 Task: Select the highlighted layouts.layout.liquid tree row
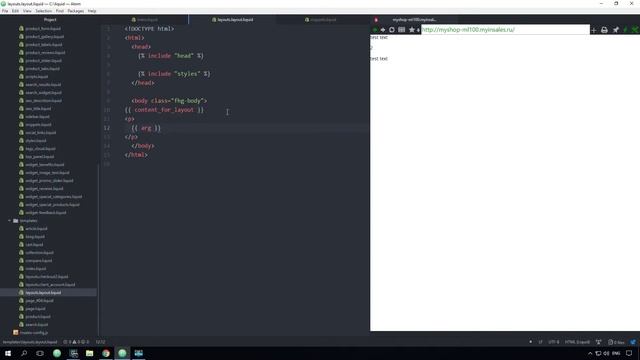click(48, 293)
